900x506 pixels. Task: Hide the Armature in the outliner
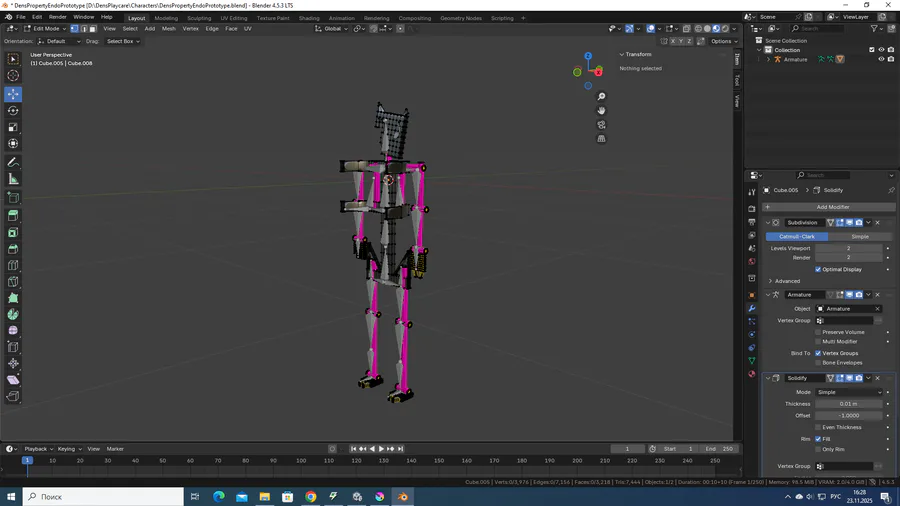point(881,59)
